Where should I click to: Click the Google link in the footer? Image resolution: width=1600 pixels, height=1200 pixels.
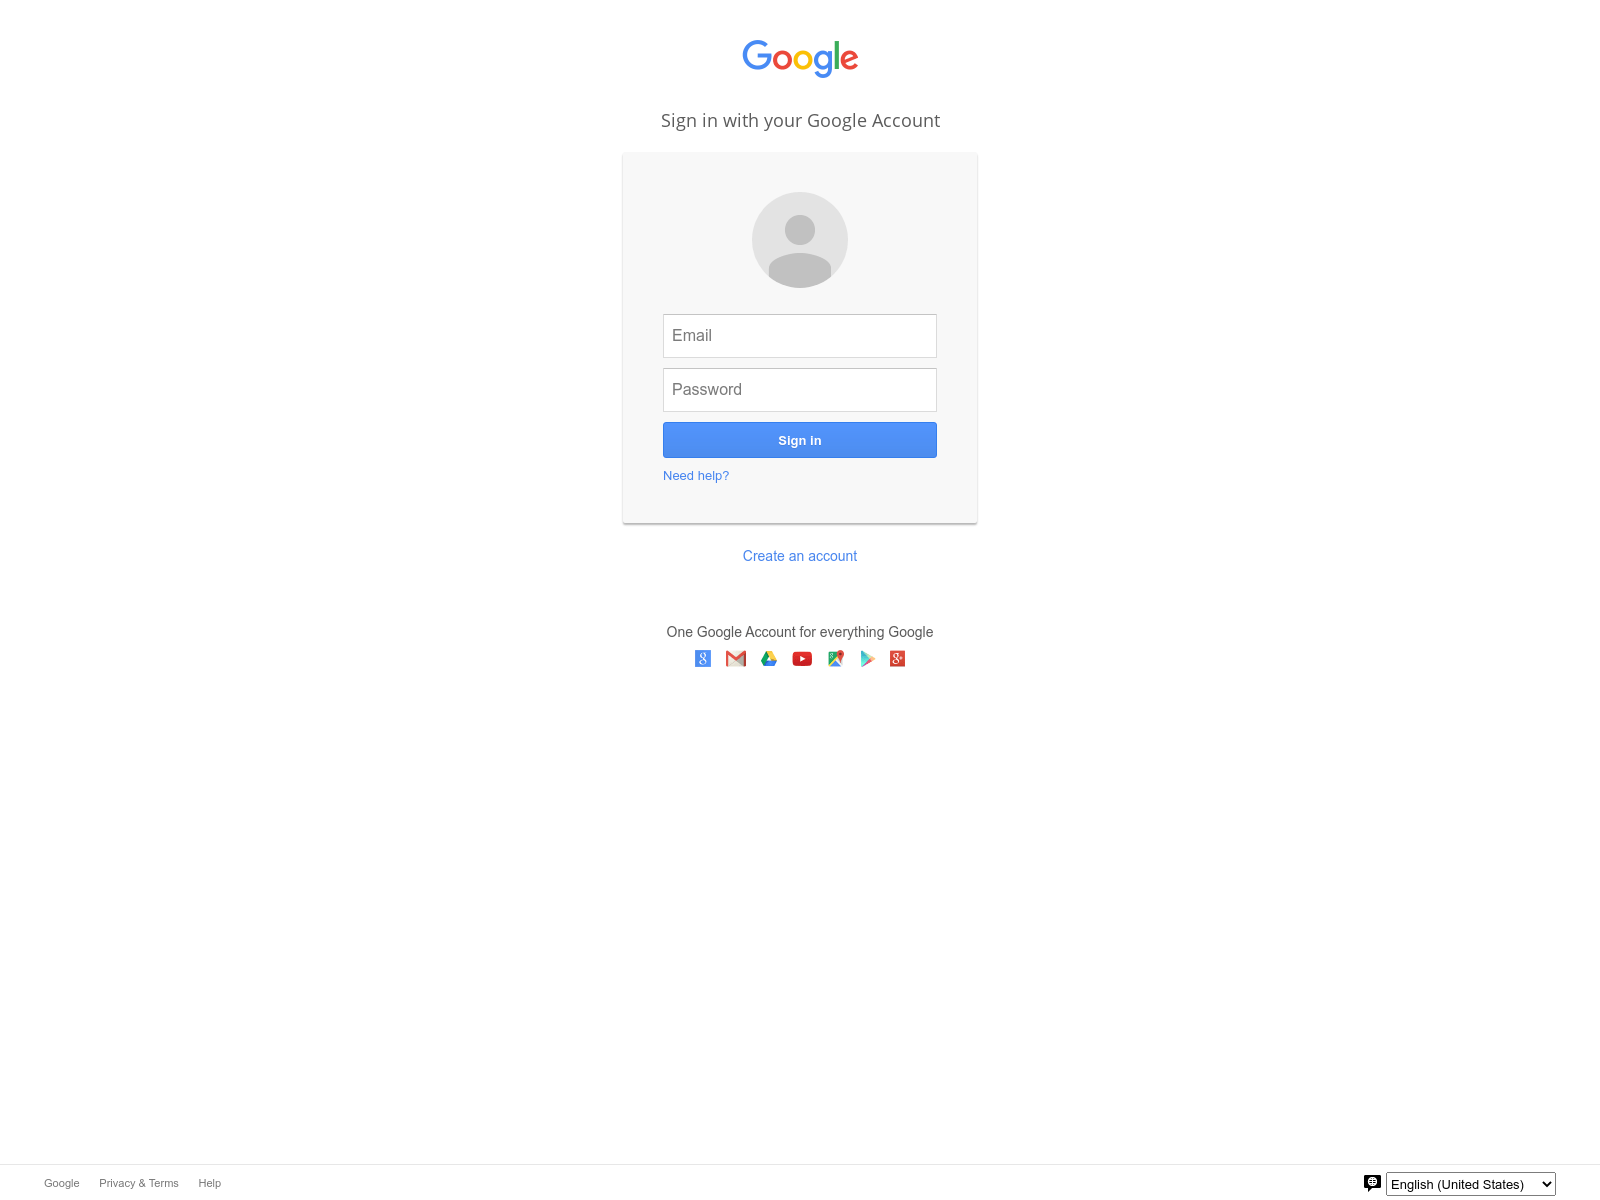coord(62,1183)
